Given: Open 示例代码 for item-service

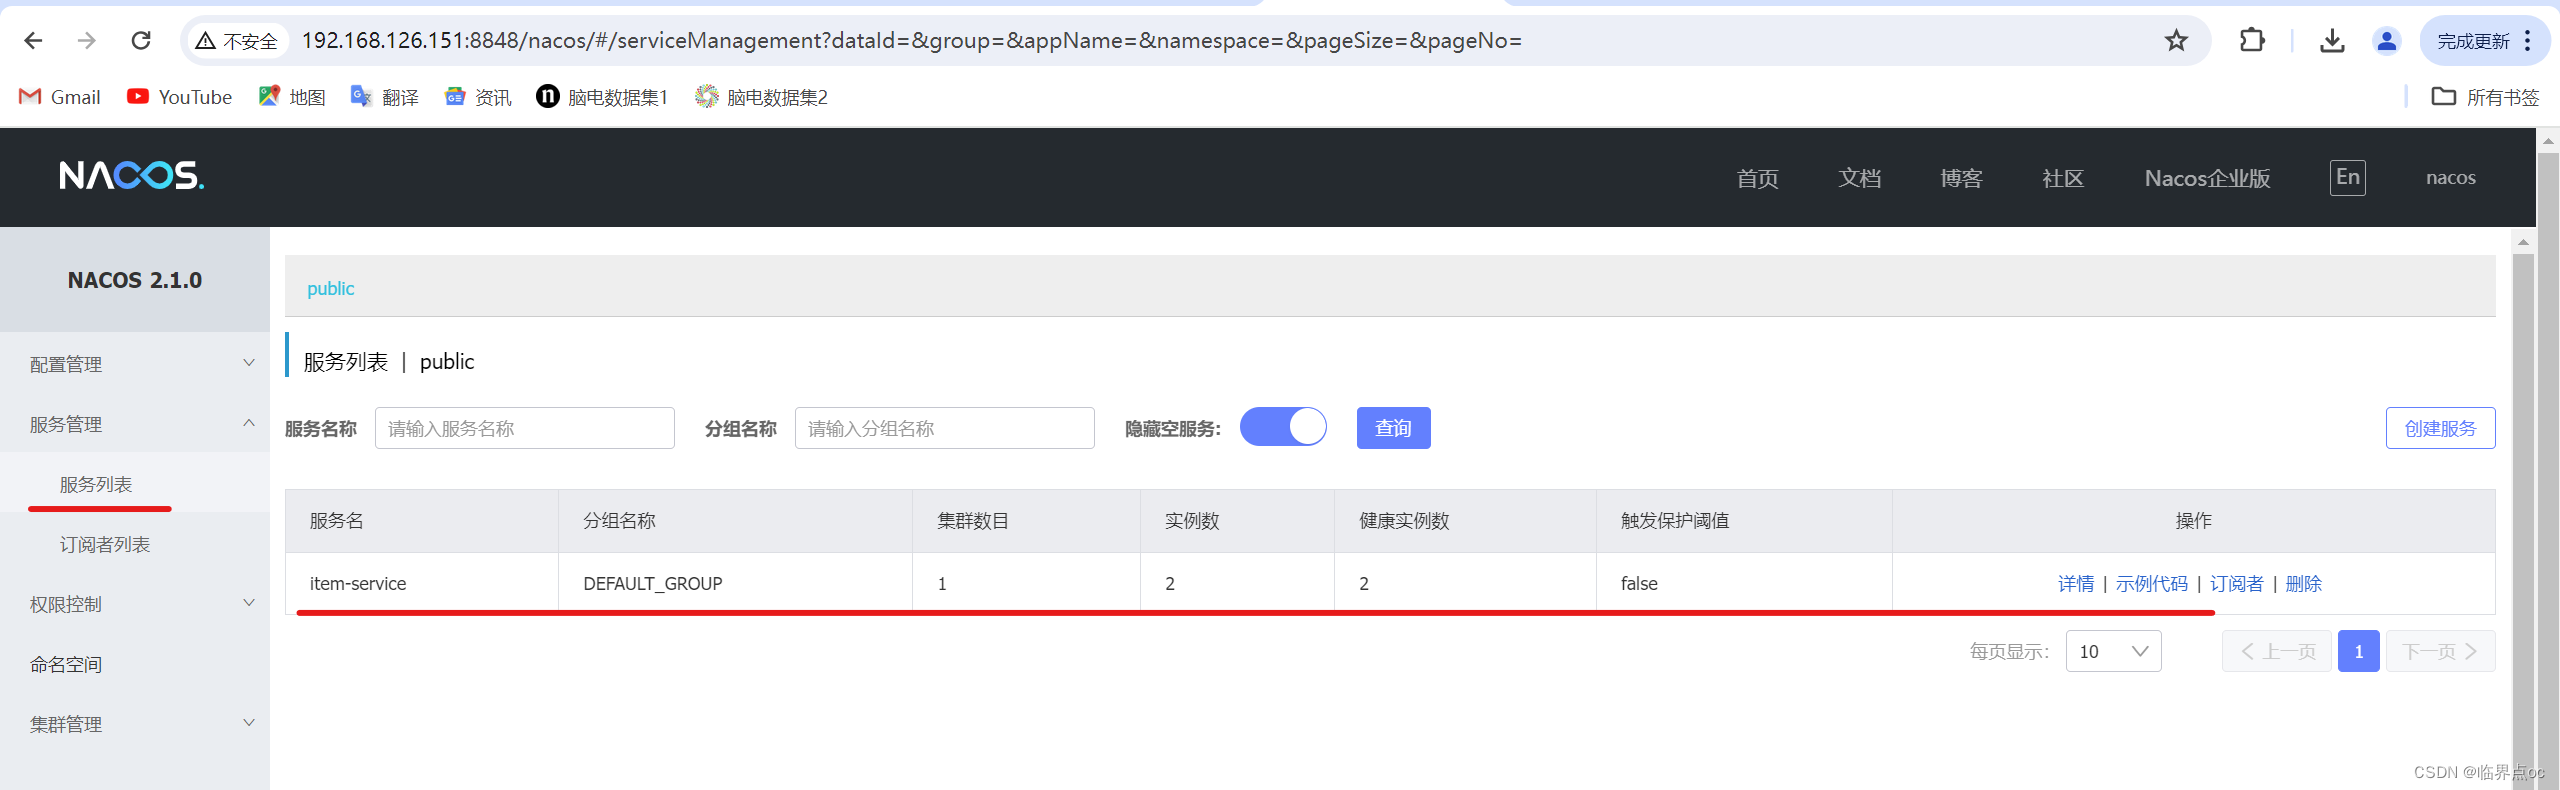Looking at the screenshot, I should [x=2151, y=583].
